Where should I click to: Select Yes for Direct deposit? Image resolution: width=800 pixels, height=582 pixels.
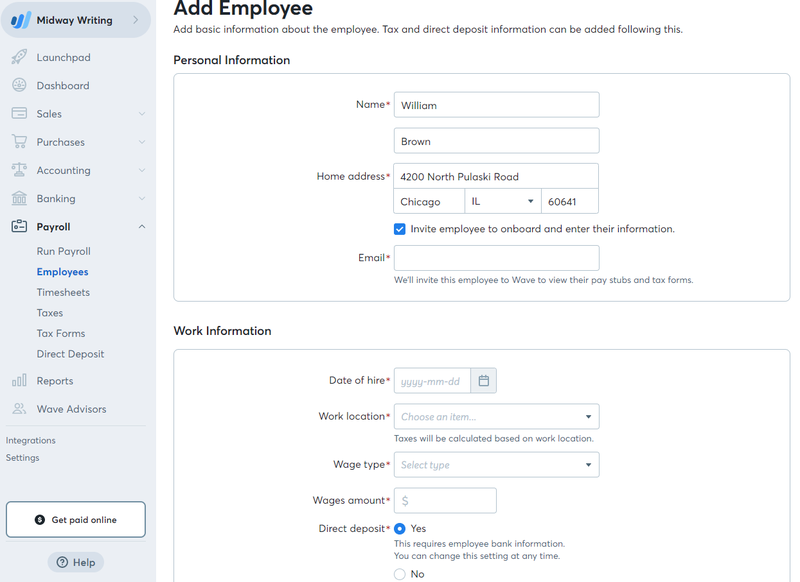coord(399,529)
